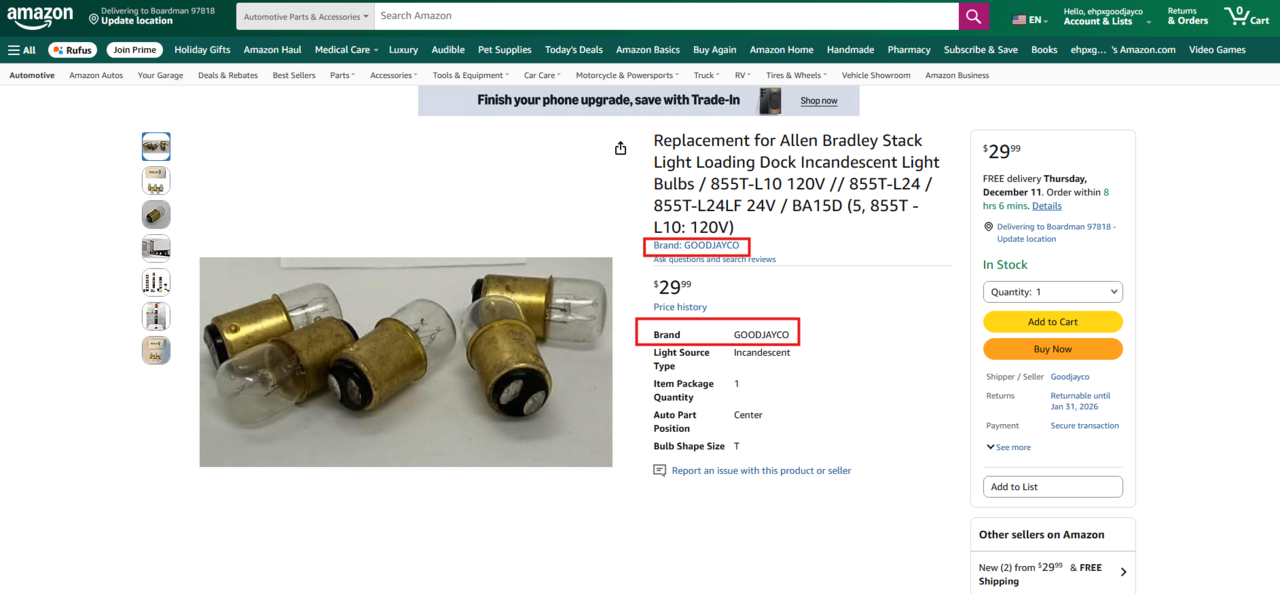Open Automotive Parts & Accessories search category dropdown

[306, 16]
